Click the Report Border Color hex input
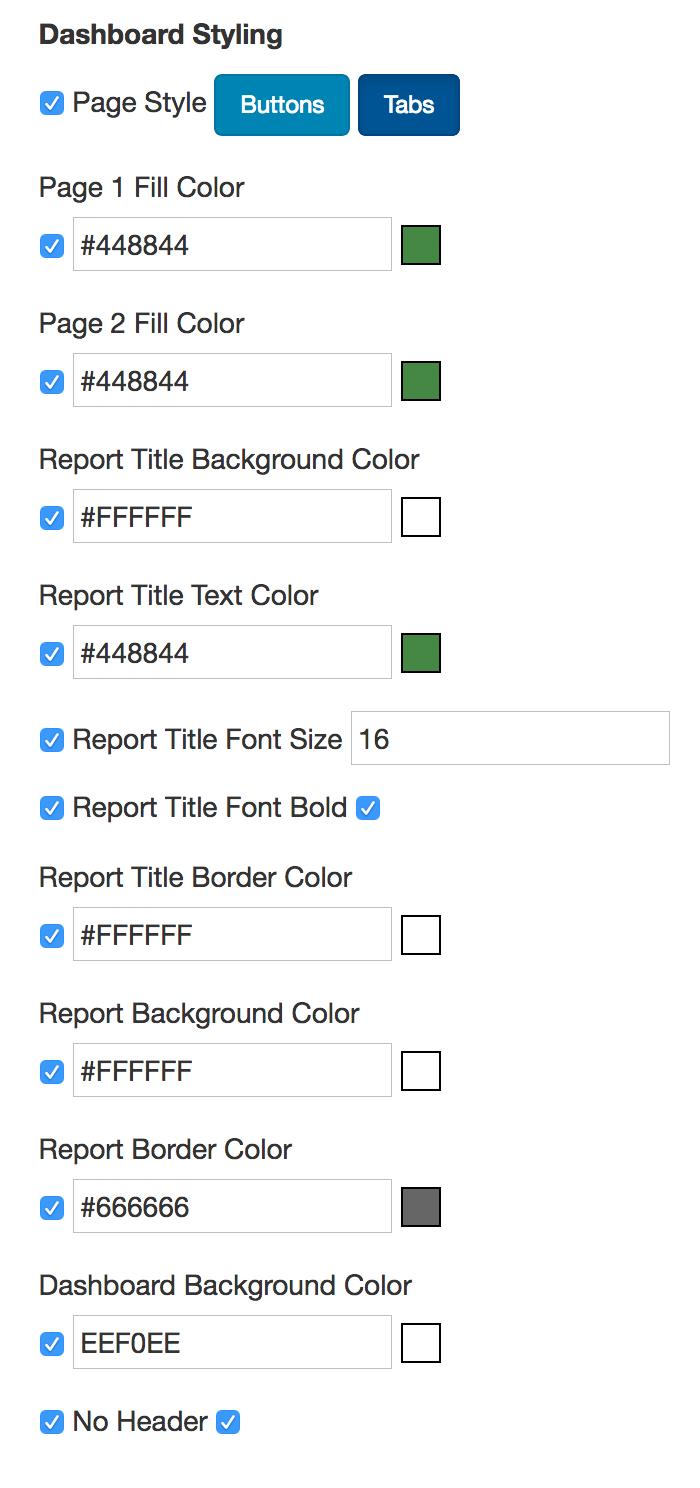This screenshot has width=700, height=1488. [231, 1206]
